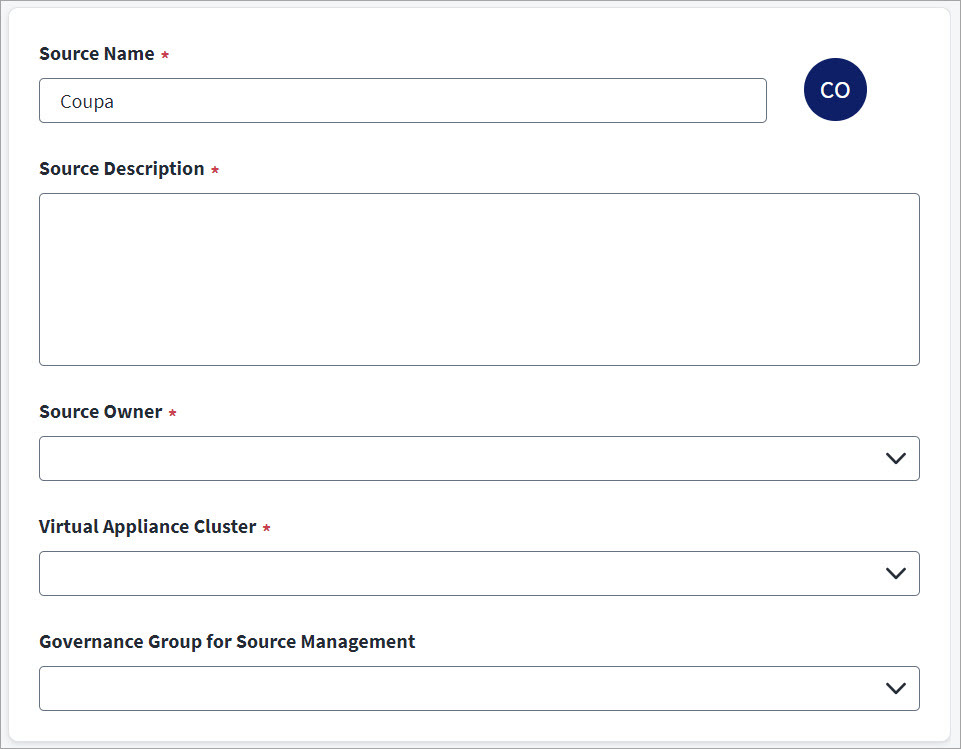Click inside the Source Description text area
Screen dimensions: 961x749
(479, 279)
